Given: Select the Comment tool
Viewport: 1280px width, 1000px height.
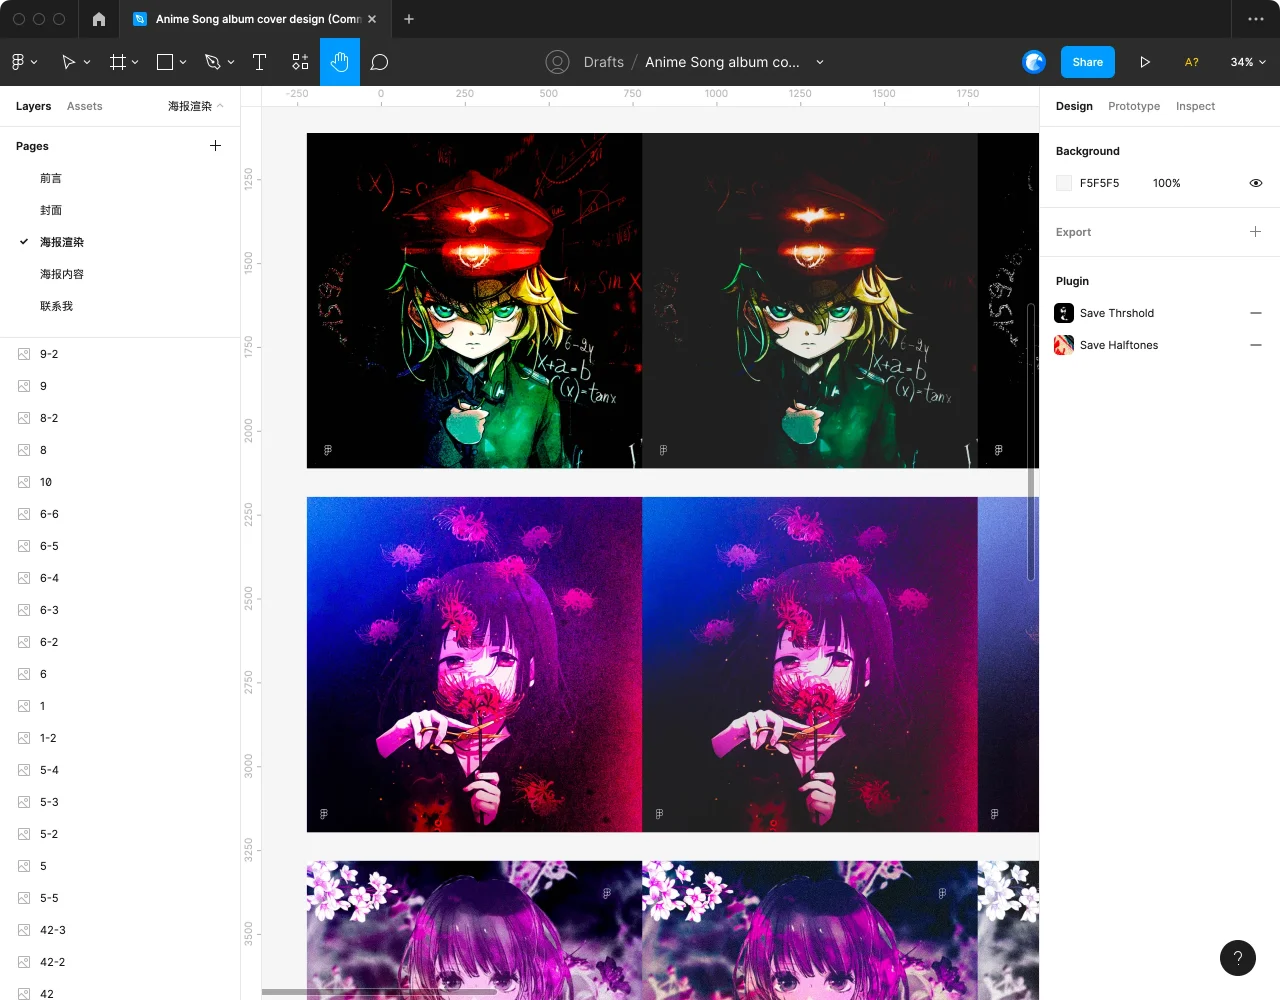Looking at the screenshot, I should [379, 62].
